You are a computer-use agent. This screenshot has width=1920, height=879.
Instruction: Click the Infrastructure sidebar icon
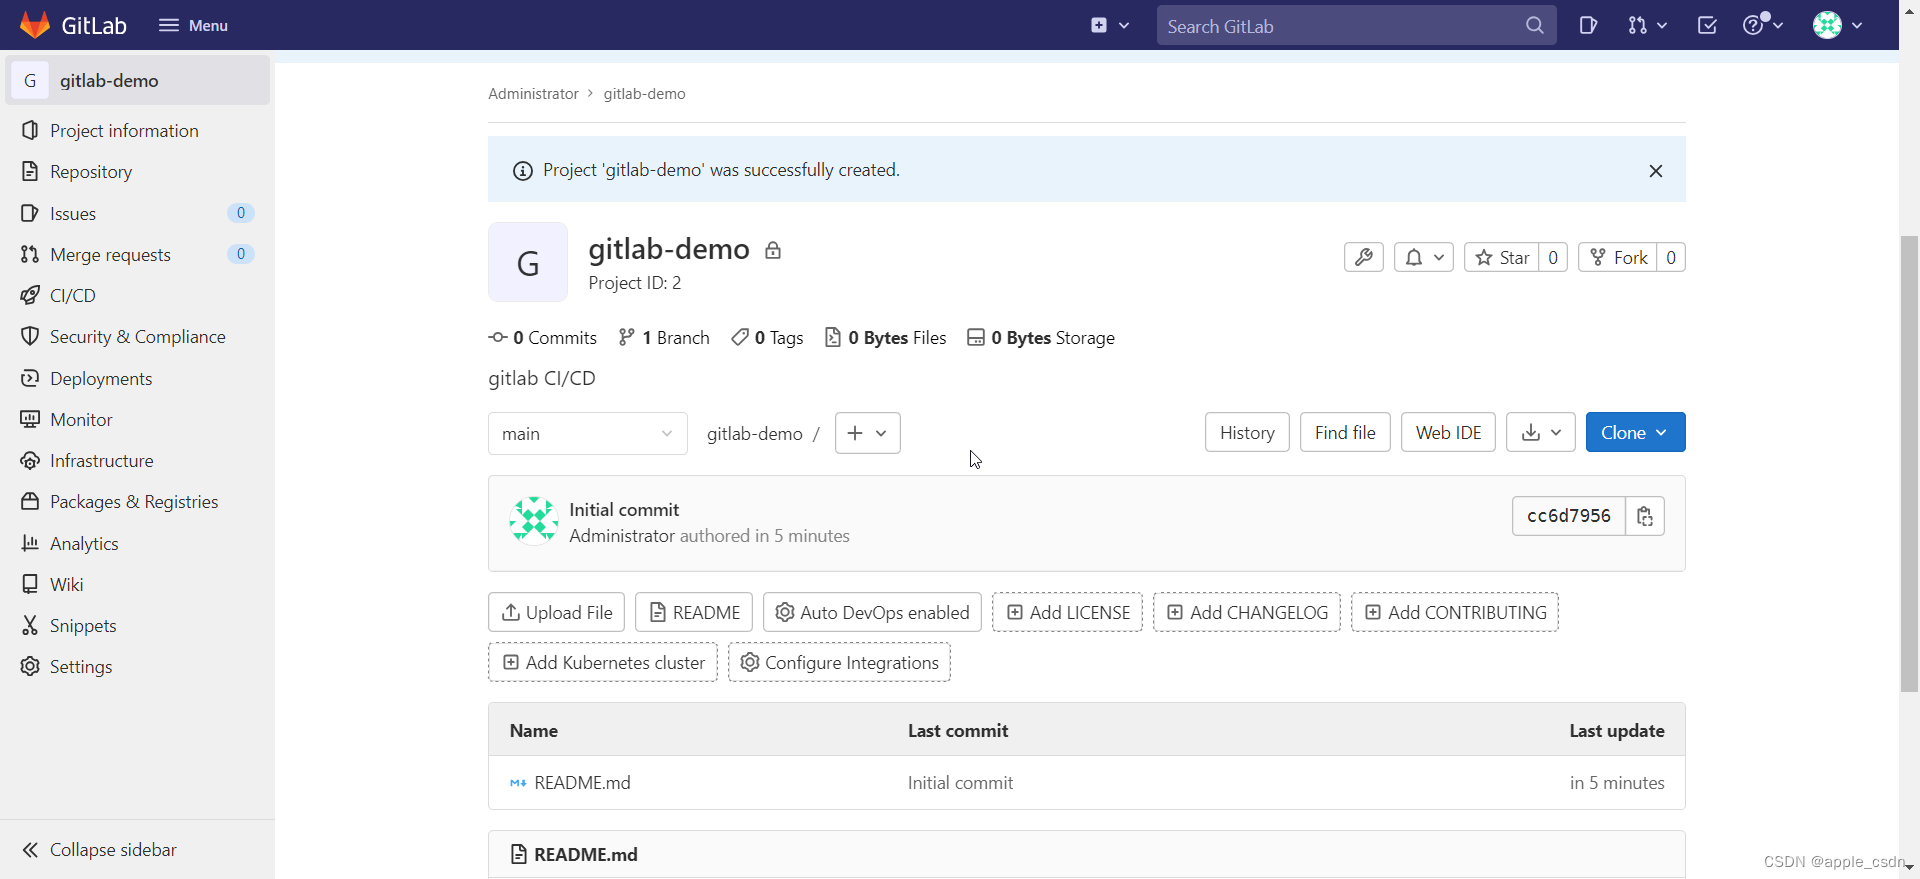[30, 460]
